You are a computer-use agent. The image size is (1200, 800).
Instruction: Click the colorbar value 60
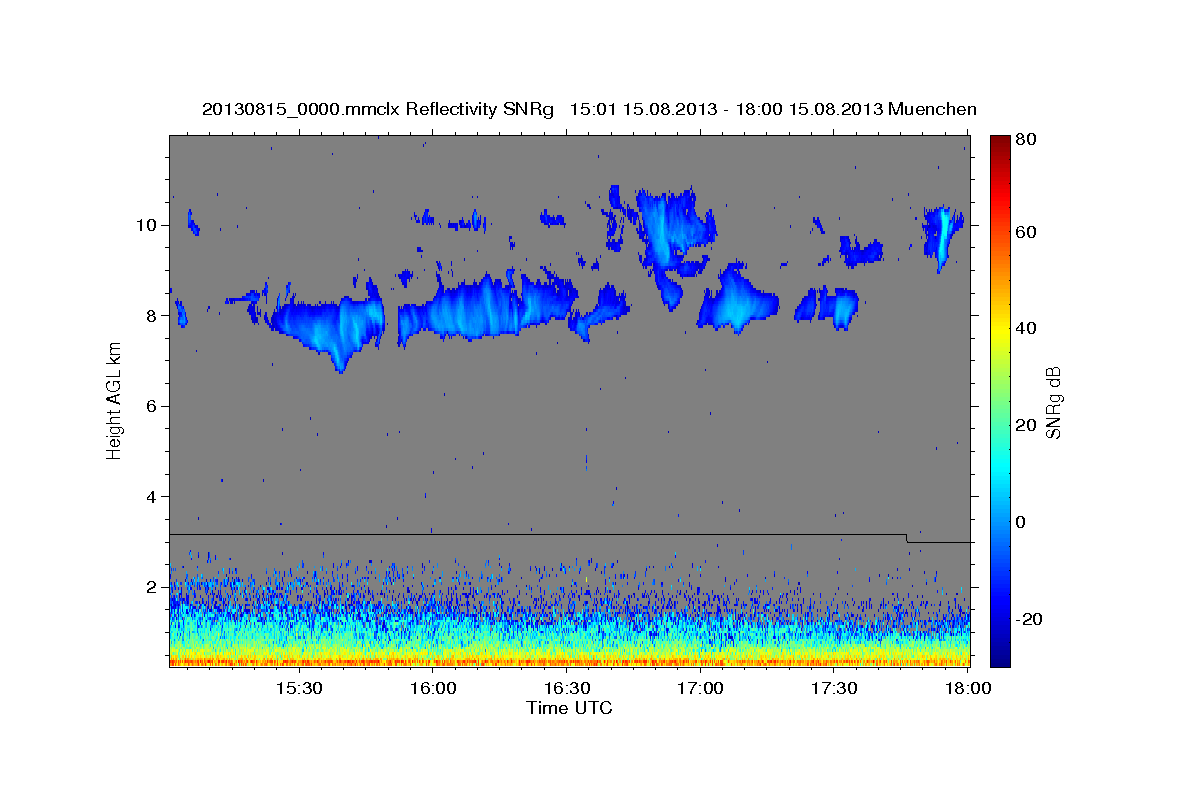click(1027, 232)
